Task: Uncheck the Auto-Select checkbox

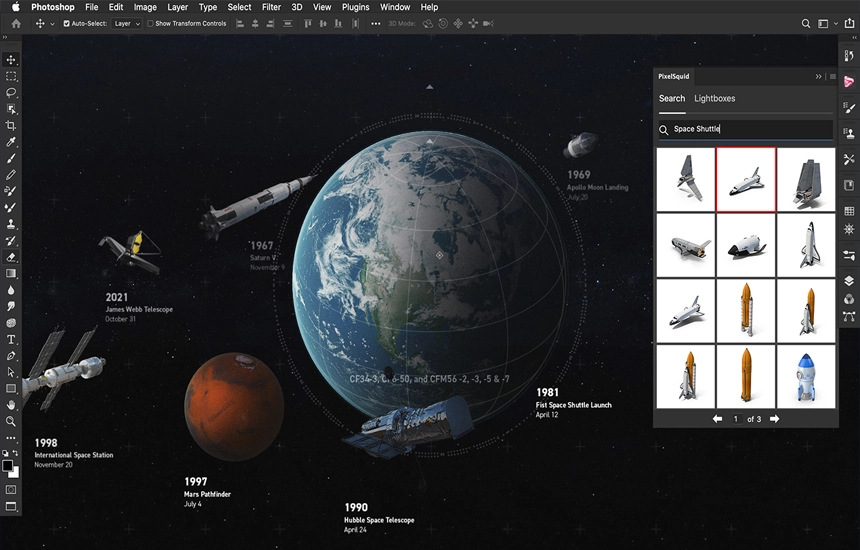Action: click(67, 23)
